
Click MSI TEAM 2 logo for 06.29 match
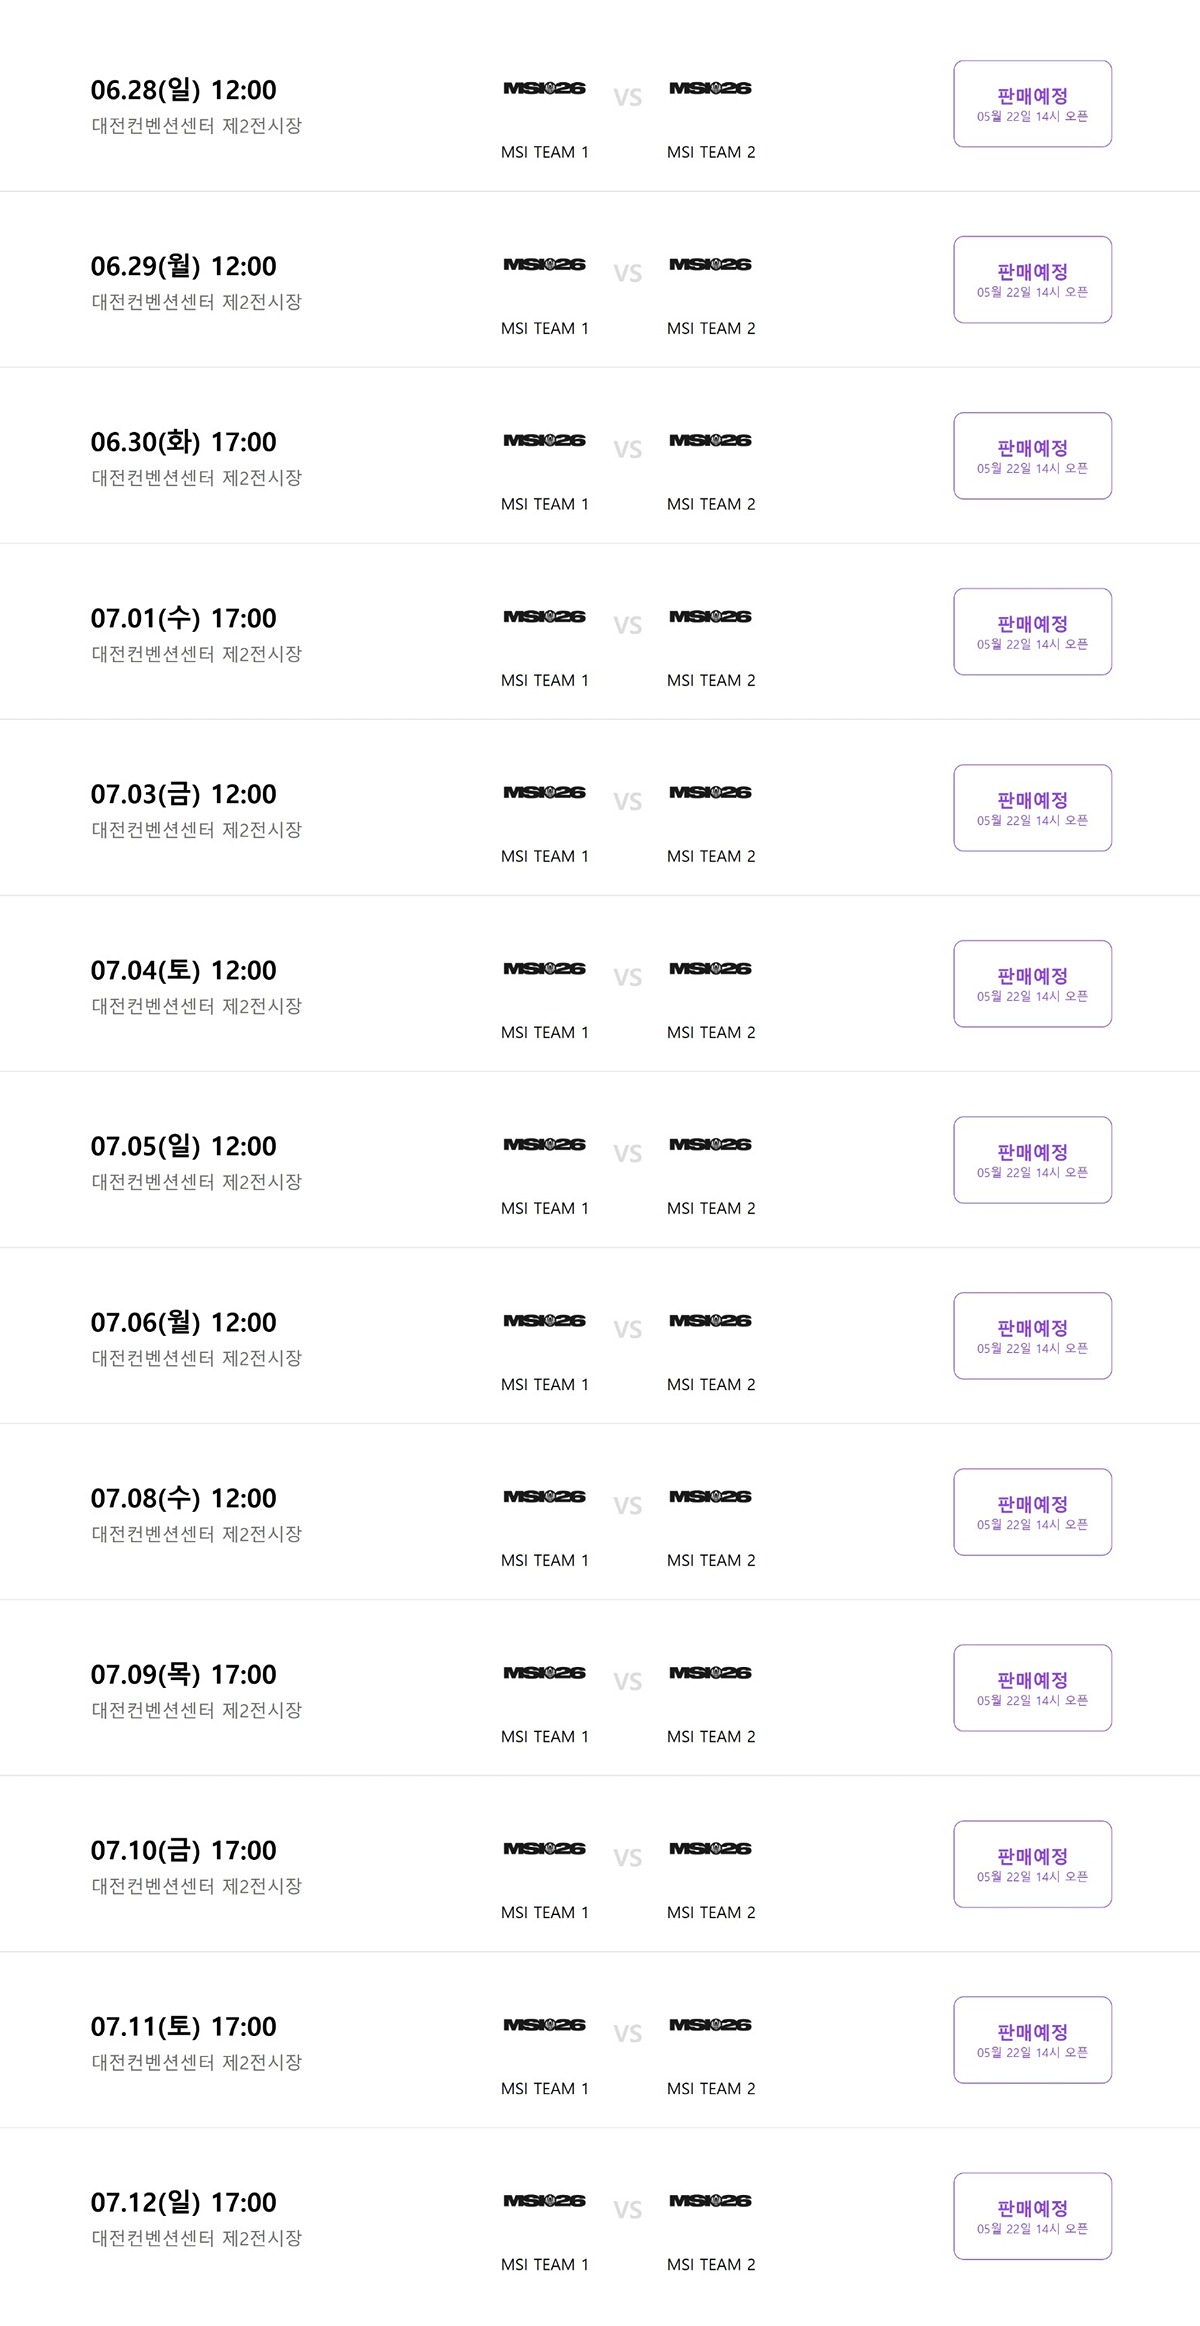tap(710, 264)
